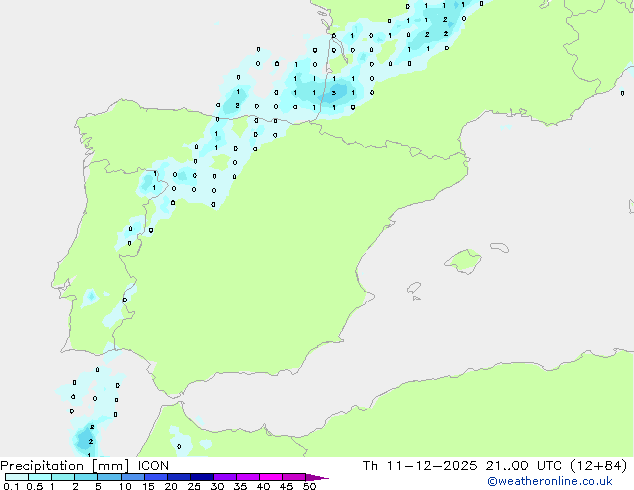Select the 40–45 mm magenta legend swatch
Image resolution: width=634 pixels, height=490 pixels.
[x=271, y=477]
